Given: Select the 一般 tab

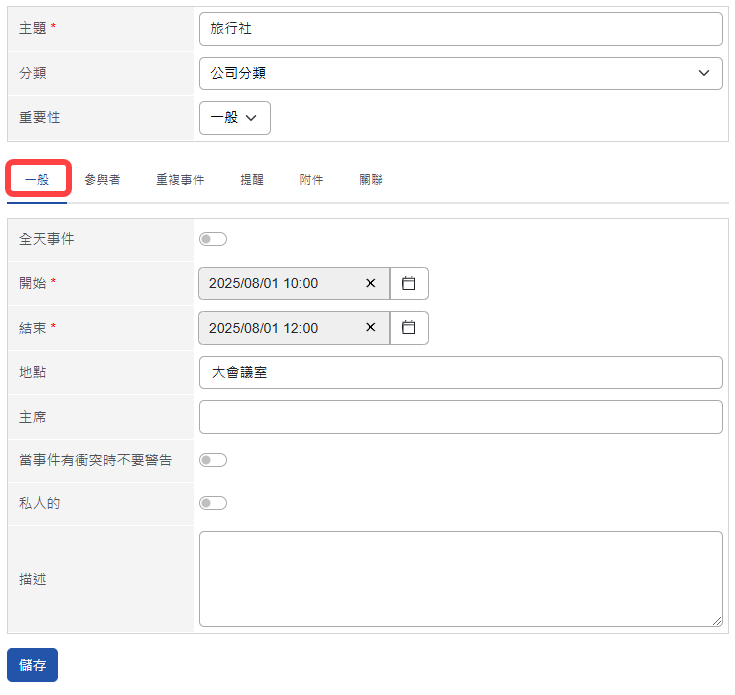Looking at the screenshot, I should 37,180.
